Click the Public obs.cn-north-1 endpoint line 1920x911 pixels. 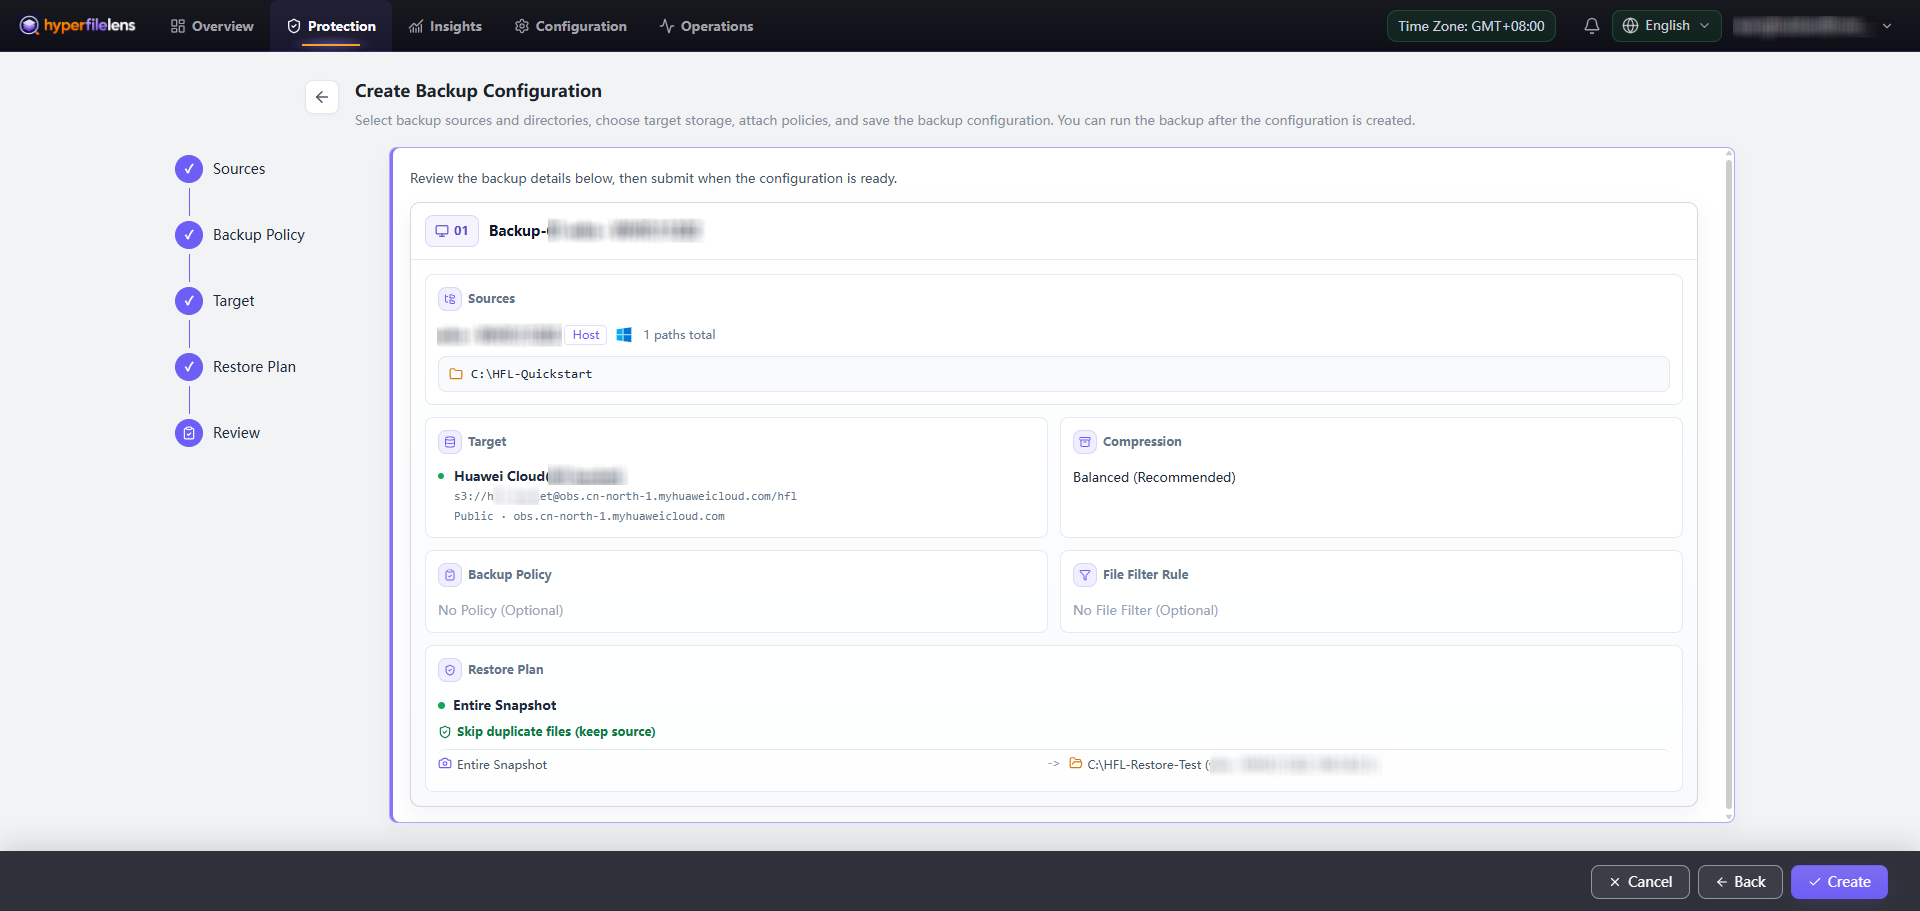(x=589, y=517)
